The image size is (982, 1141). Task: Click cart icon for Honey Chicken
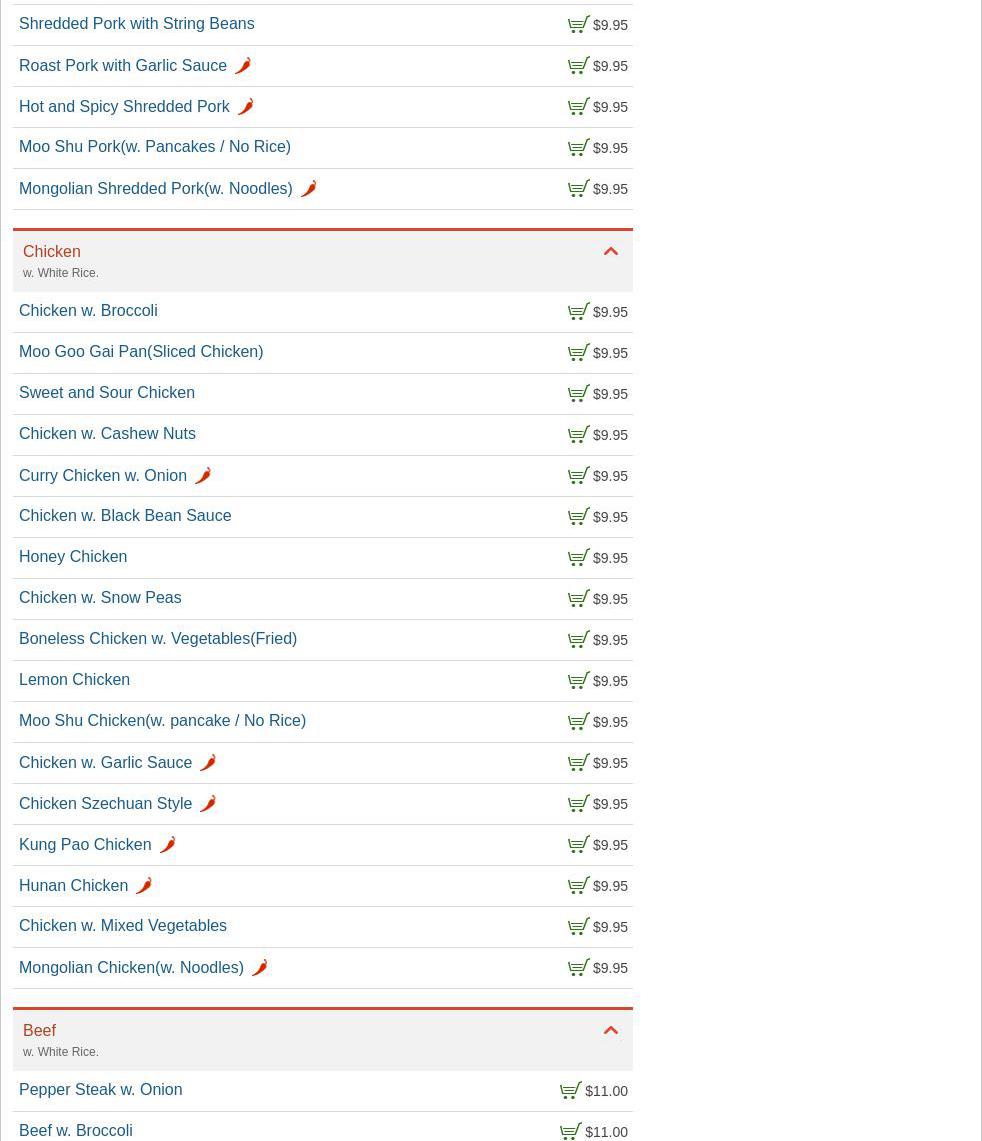click(578, 558)
